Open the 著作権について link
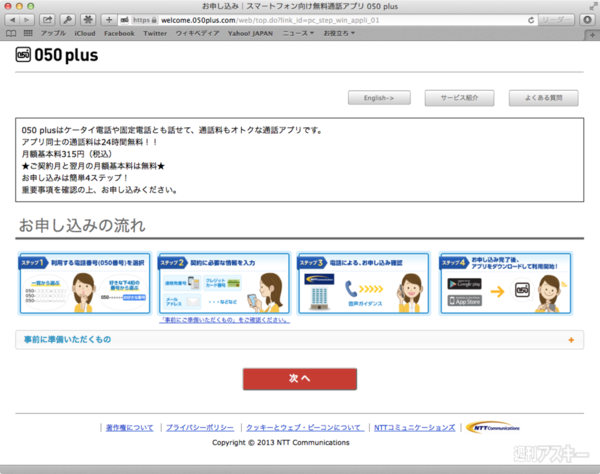The height and width of the screenshot is (474, 600). point(129,428)
